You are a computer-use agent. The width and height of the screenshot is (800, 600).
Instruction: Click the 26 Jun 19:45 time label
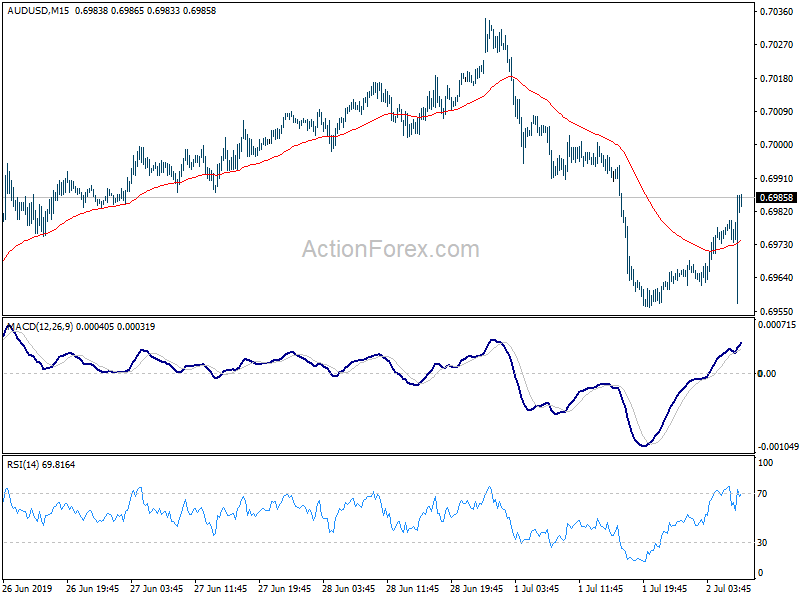pyautogui.click(x=92, y=589)
